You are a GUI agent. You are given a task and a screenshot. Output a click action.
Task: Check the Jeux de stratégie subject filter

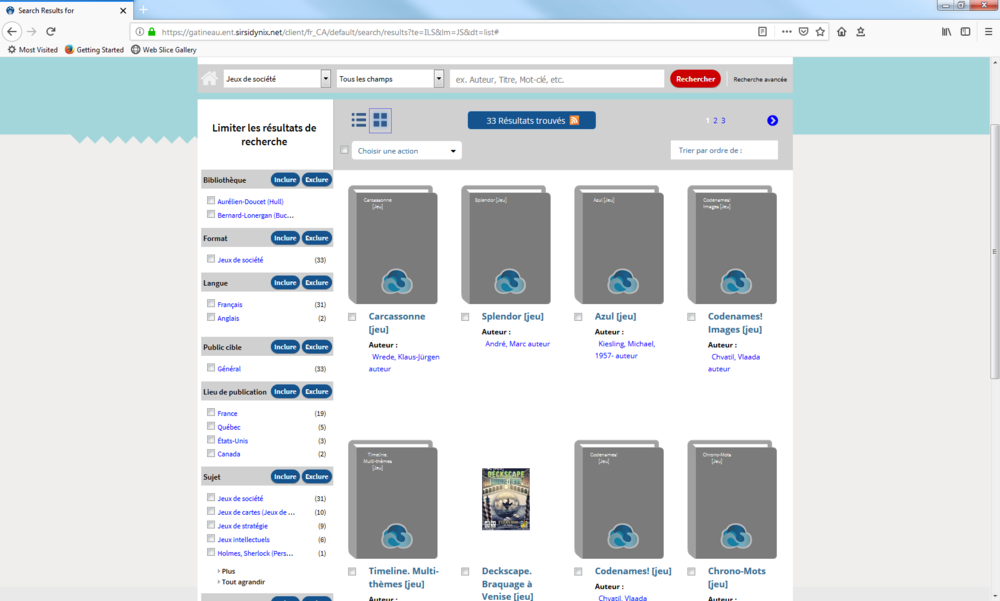[x=210, y=525]
